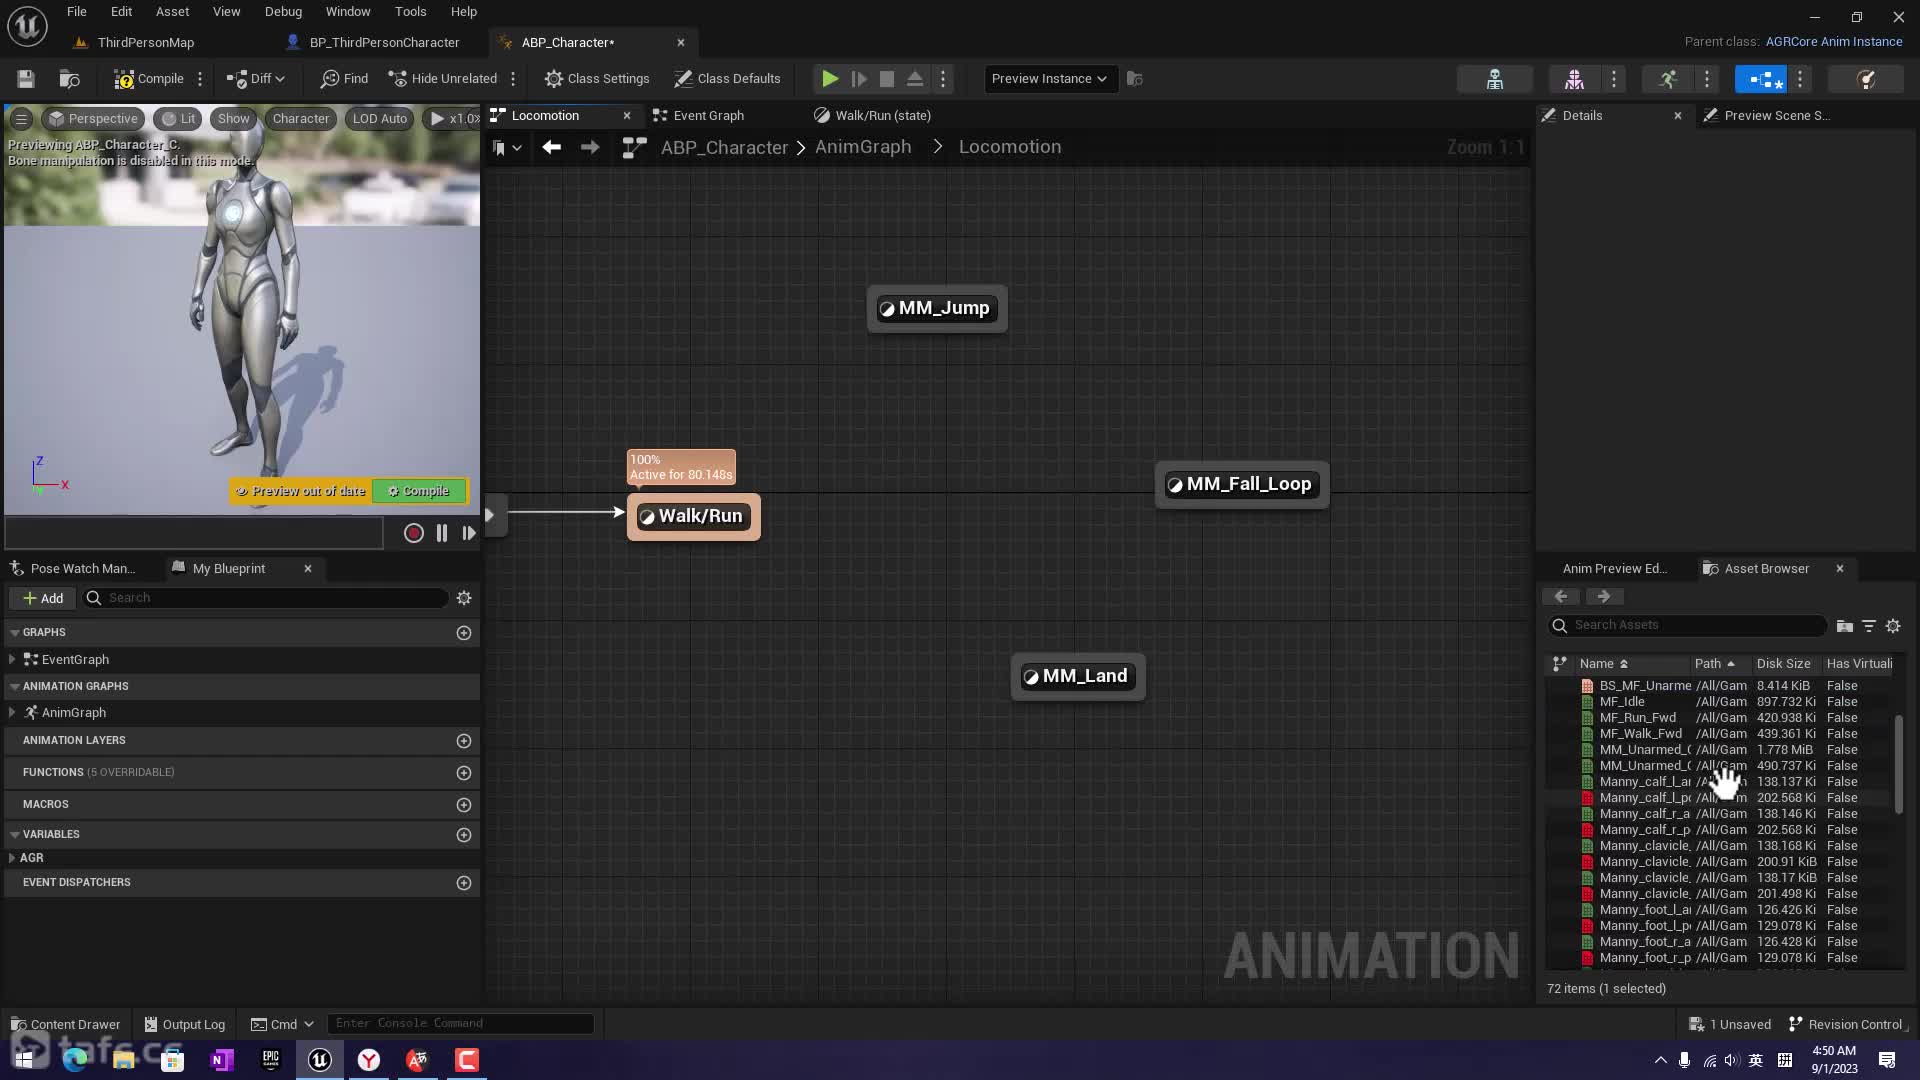This screenshot has height=1080, width=1920.
Task: Click the Stop simulation icon
Action: click(x=886, y=79)
